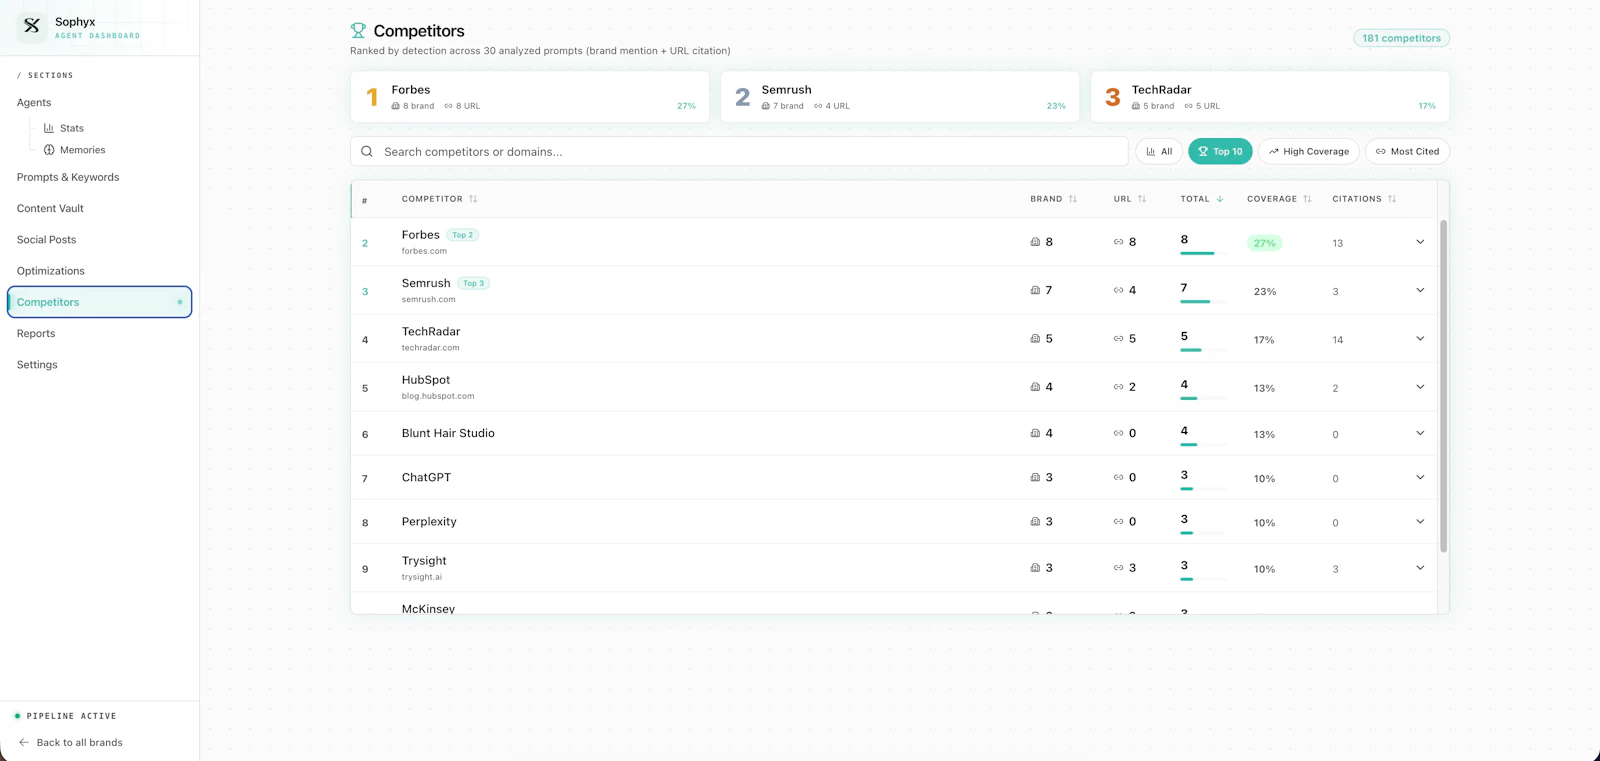This screenshot has width=1600, height=761.
Task: Sort by URL column arrows
Action: click(1142, 199)
